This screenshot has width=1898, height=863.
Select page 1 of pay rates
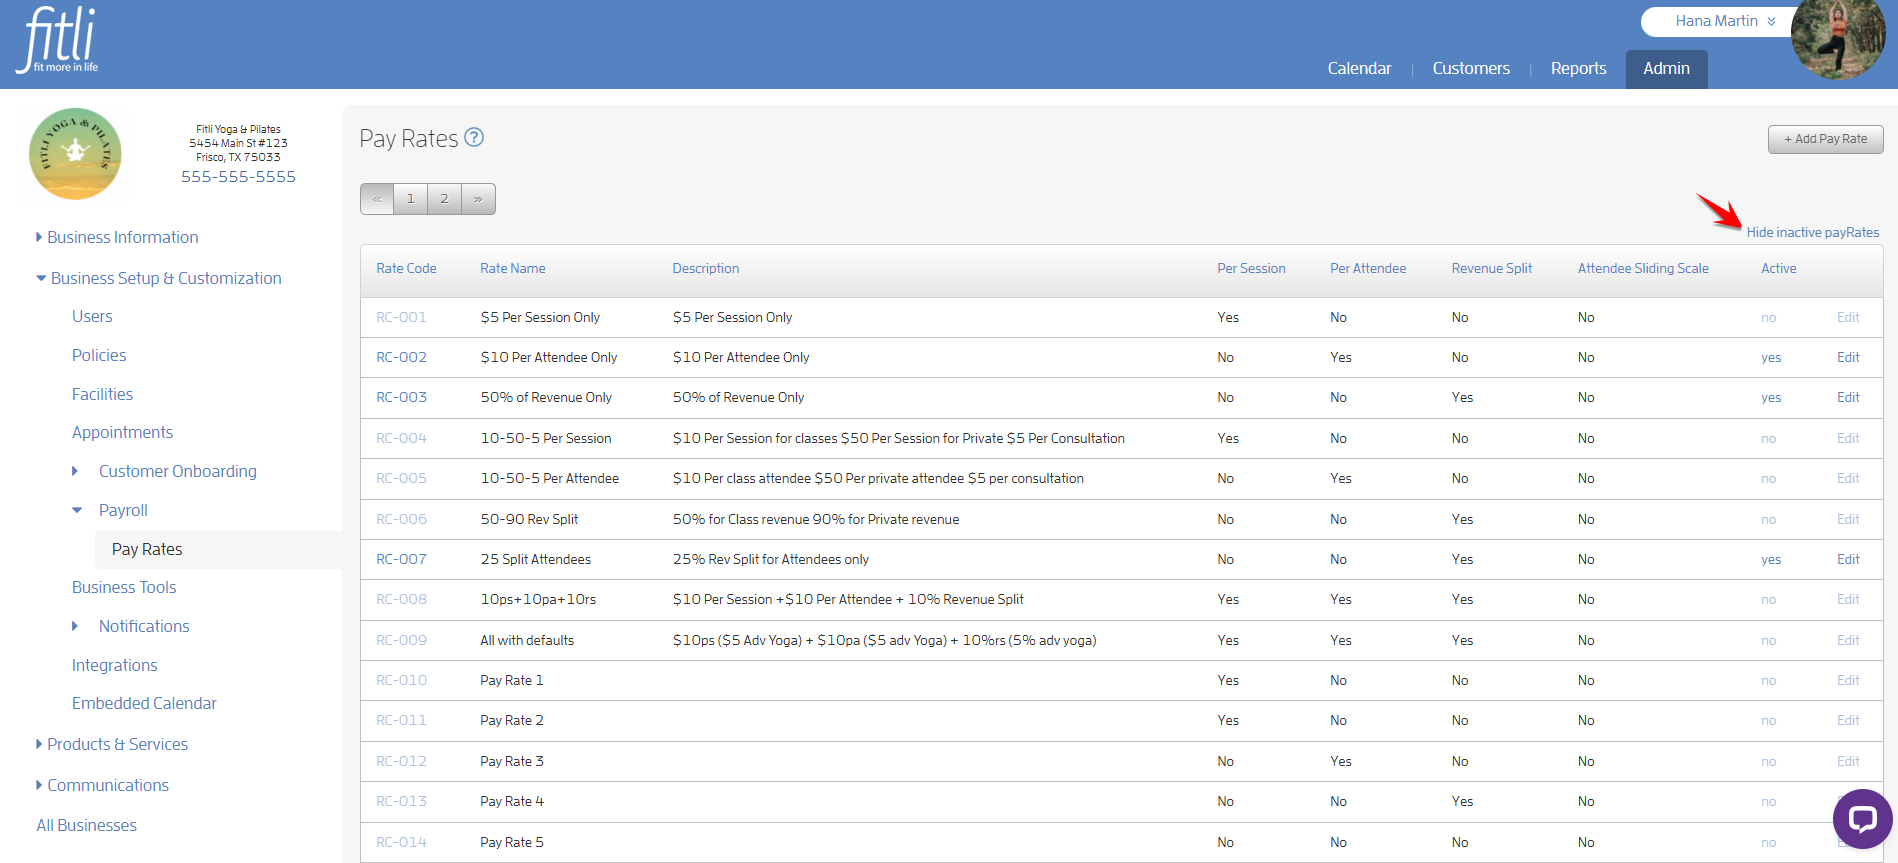tap(411, 199)
